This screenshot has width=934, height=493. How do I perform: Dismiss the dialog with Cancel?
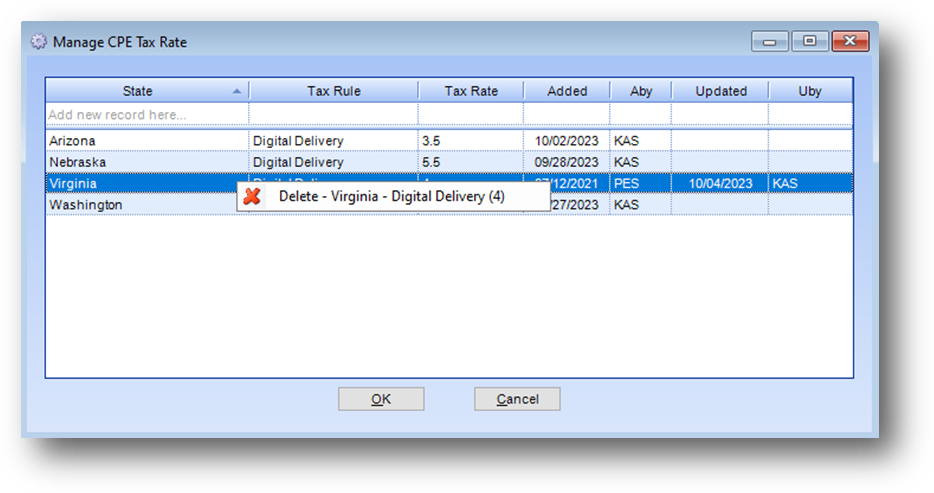(517, 399)
